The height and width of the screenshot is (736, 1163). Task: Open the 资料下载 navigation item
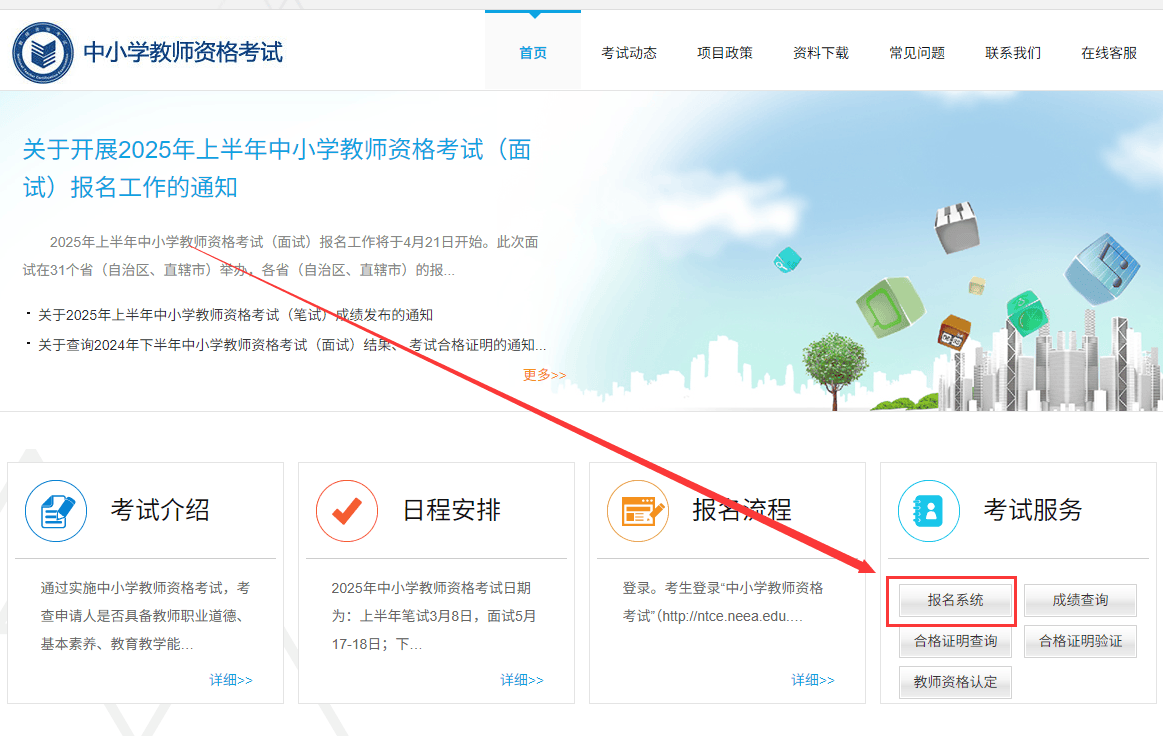click(x=821, y=53)
